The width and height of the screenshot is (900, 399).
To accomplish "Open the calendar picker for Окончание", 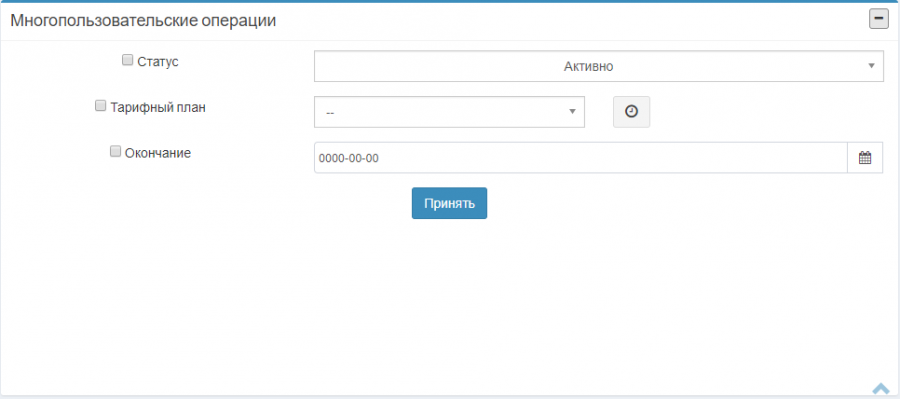I will tap(865, 157).
